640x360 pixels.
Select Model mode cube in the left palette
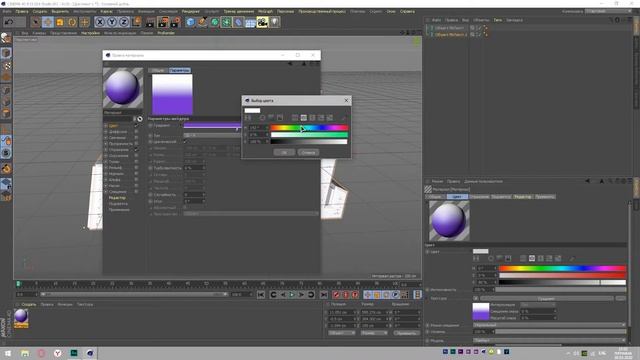click(6, 53)
